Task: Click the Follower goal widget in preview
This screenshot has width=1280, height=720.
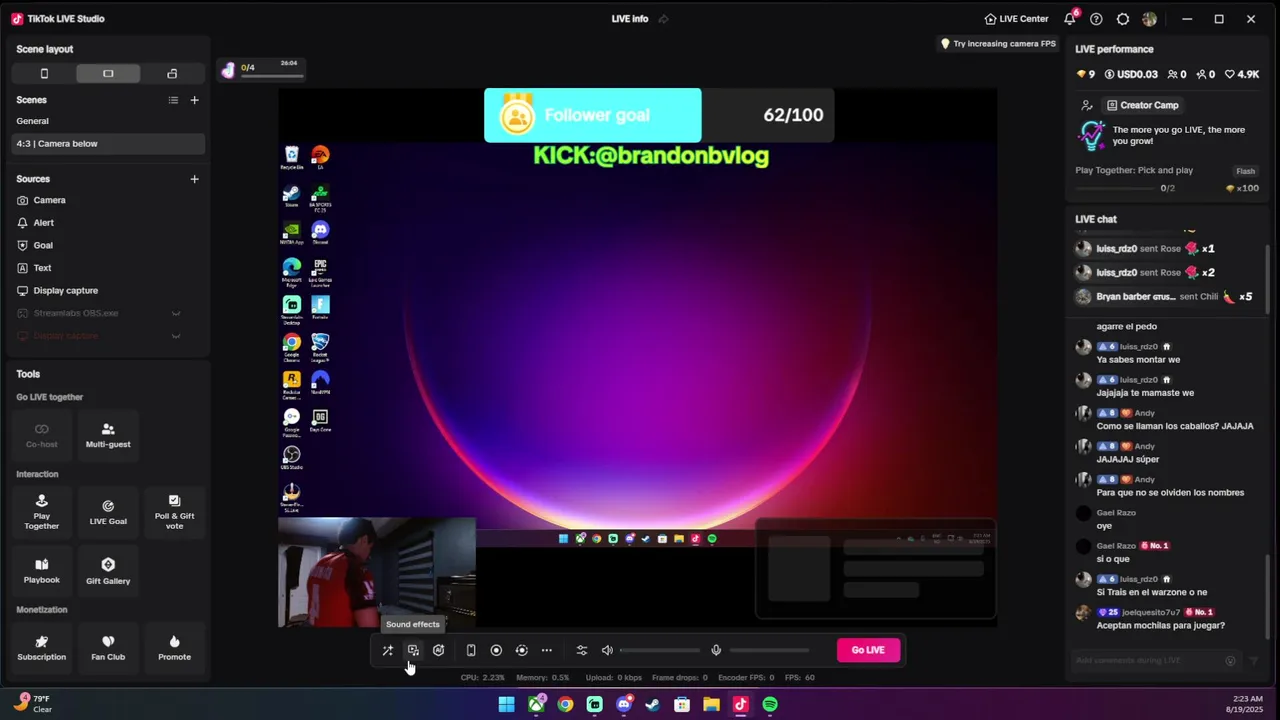Action: [x=659, y=115]
